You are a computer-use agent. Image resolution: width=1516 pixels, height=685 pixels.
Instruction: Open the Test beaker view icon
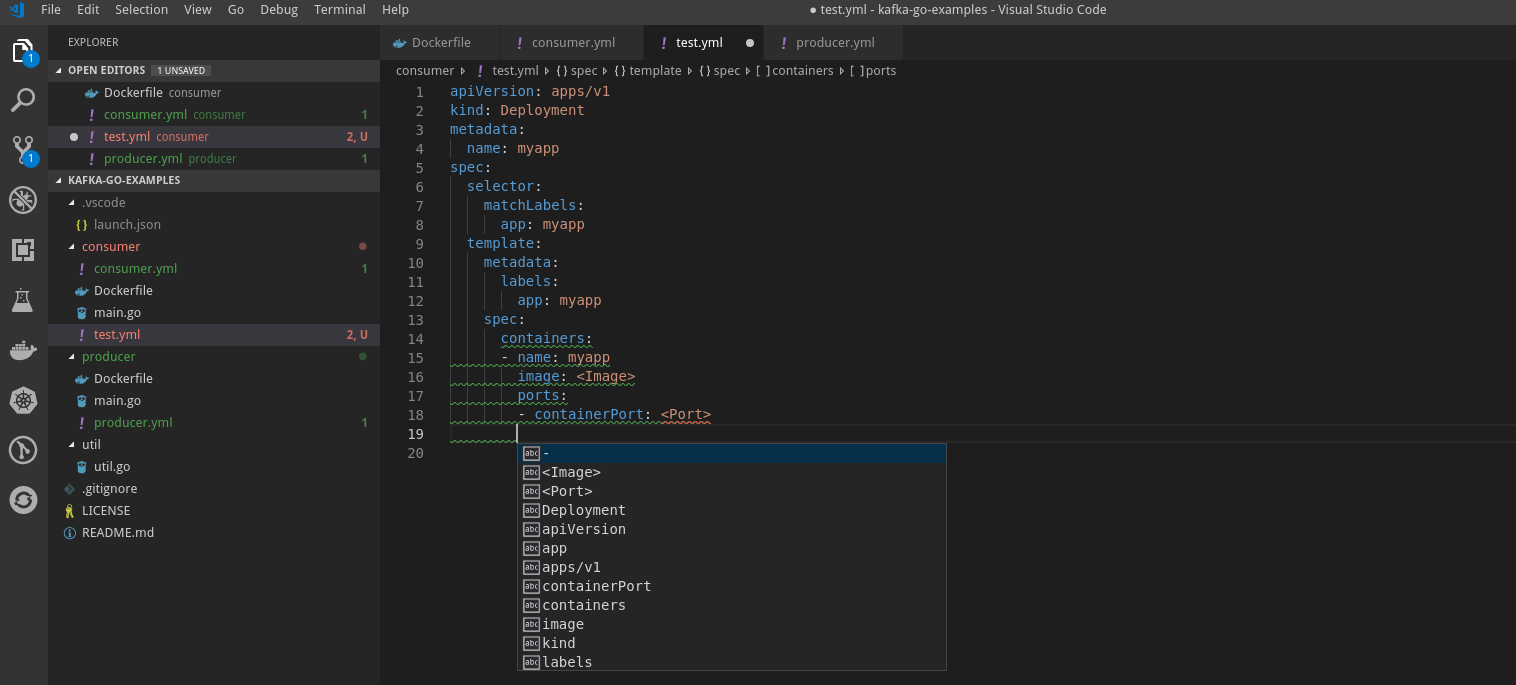23,300
